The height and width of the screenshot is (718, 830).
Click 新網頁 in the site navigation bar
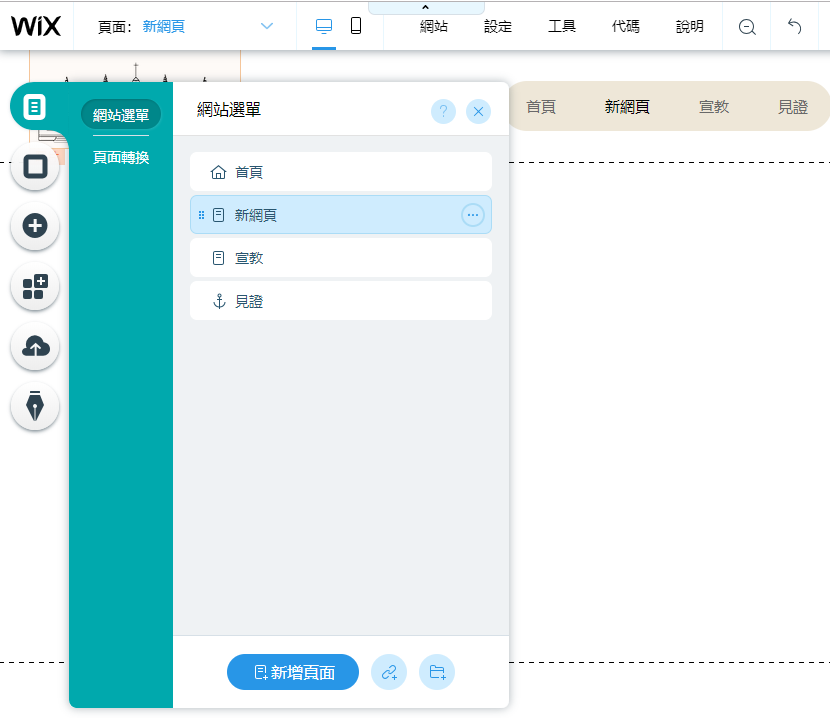tap(627, 107)
